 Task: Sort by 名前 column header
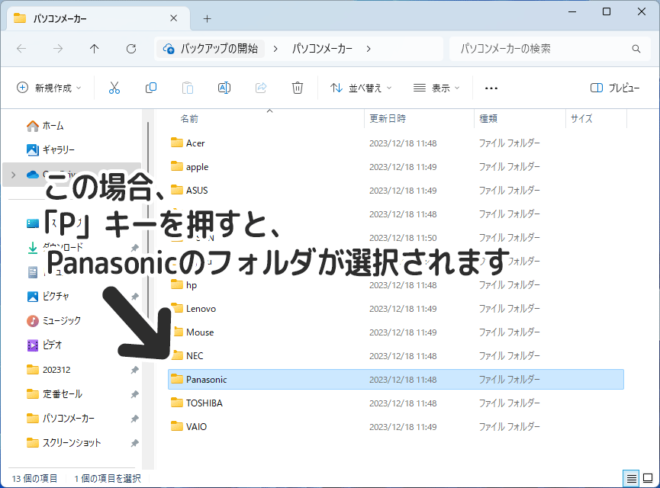189,119
